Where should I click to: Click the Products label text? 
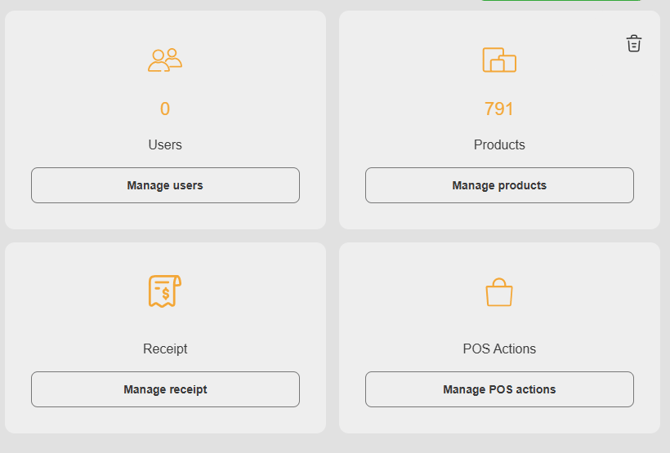pyautogui.click(x=499, y=145)
